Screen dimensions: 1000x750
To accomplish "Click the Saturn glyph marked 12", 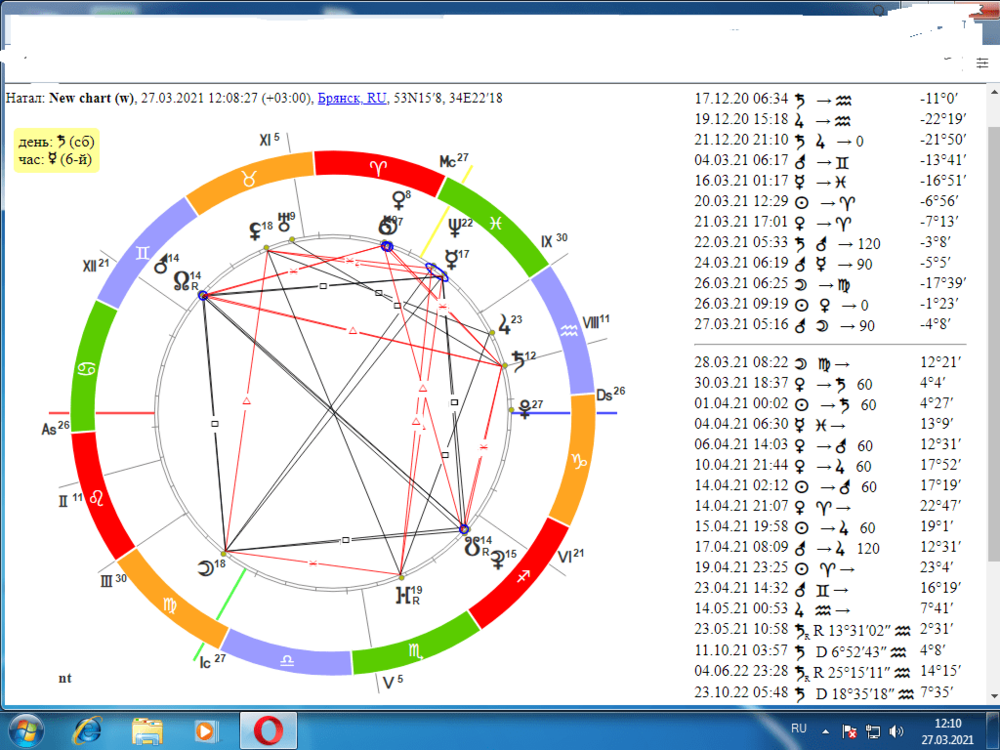I will pyautogui.click(x=518, y=363).
